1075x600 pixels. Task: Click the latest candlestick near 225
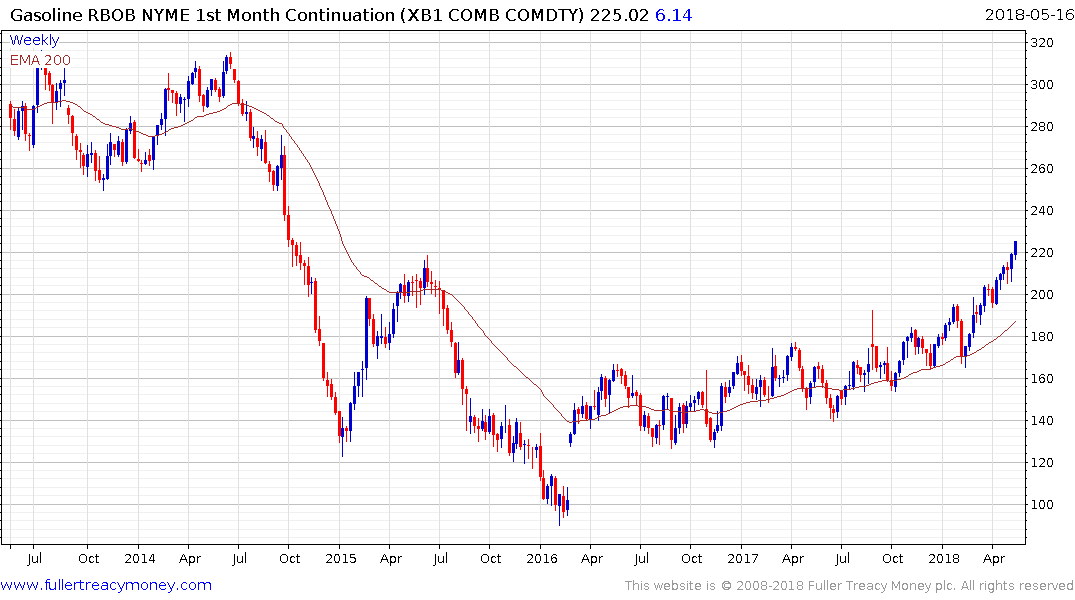pos(1015,249)
